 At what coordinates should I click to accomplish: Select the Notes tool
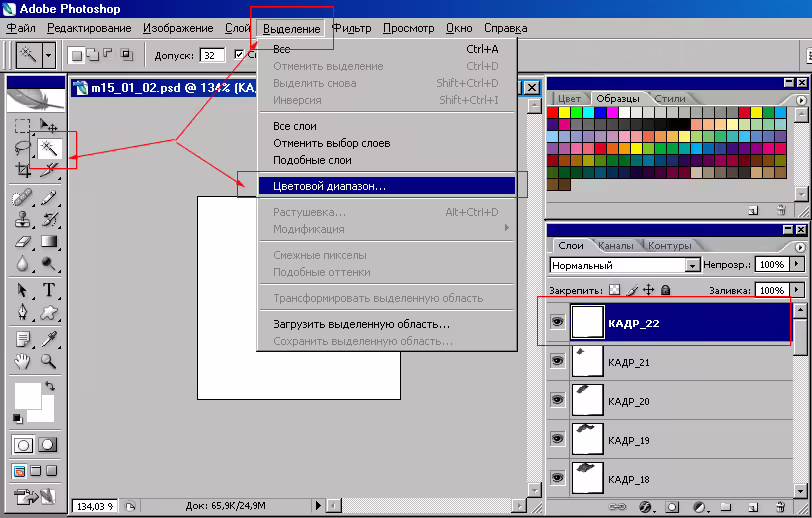tap(22, 339)
